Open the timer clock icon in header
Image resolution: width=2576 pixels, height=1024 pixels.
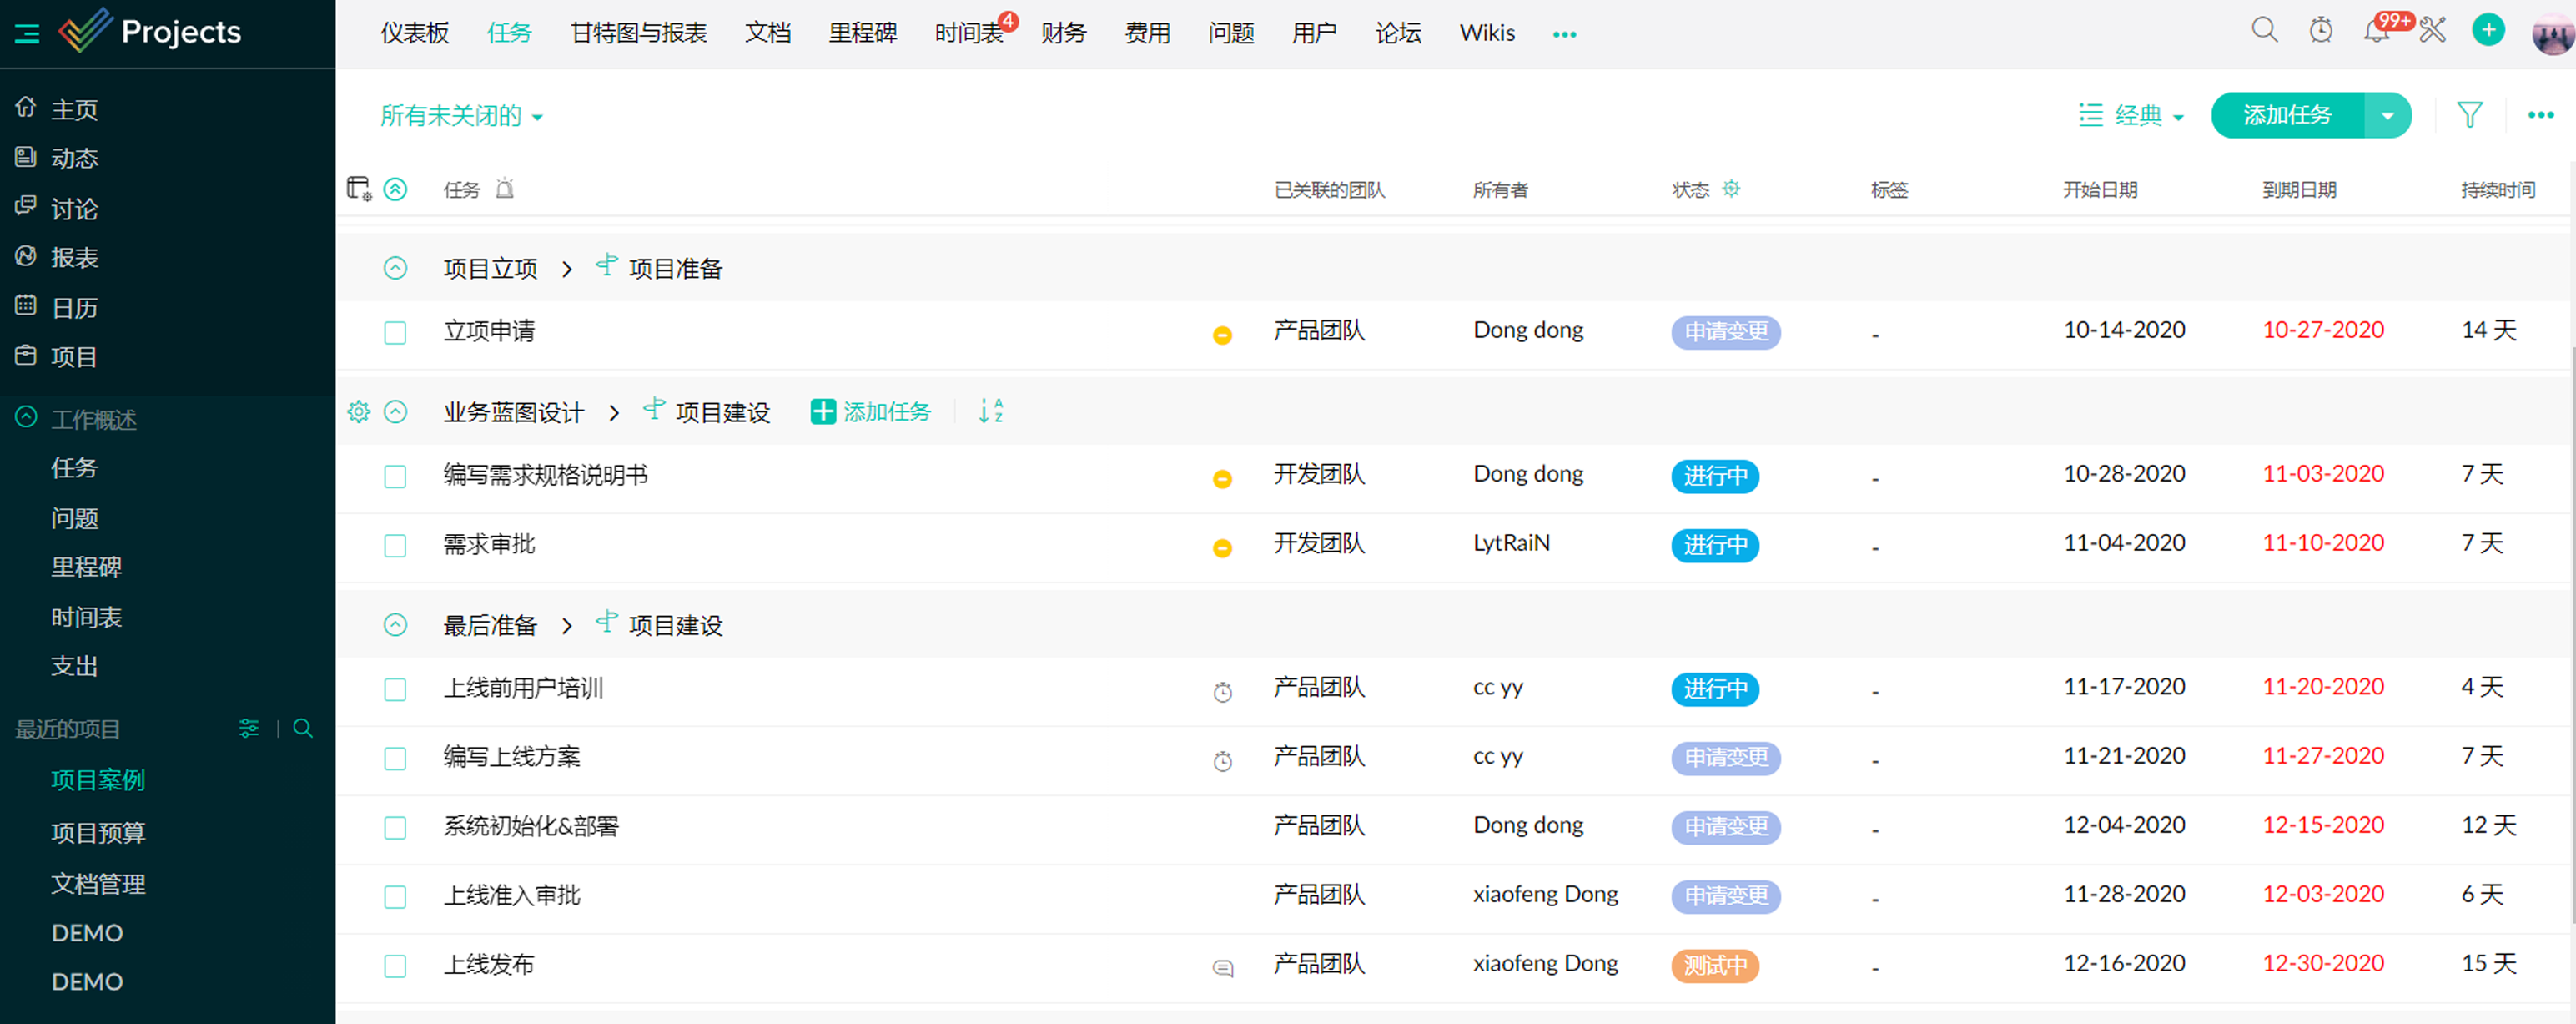(x=2320, y=30)
